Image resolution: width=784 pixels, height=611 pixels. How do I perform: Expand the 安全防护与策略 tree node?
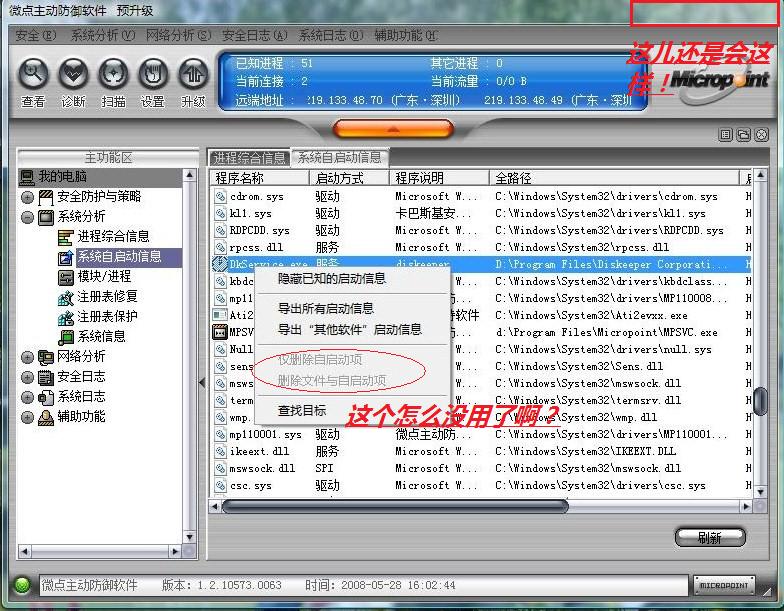tap(28, 197)
